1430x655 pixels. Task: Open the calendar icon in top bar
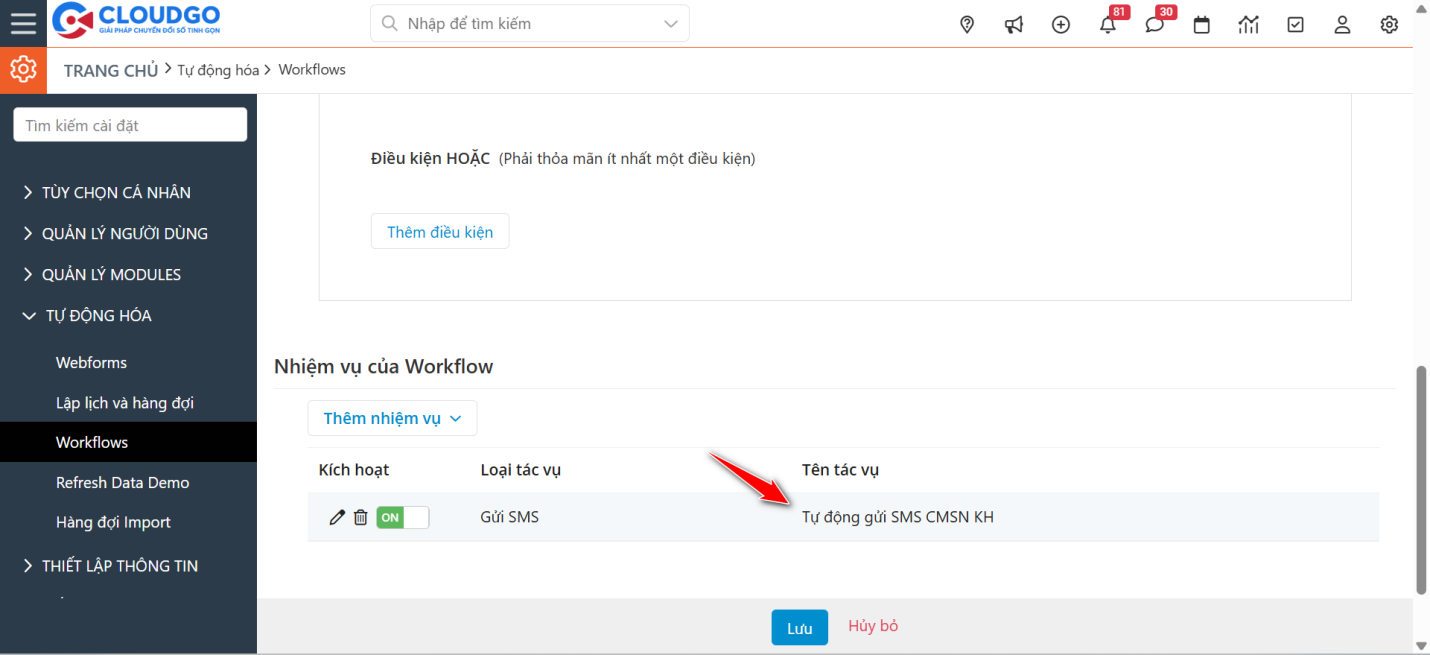tap(1201, 24)
